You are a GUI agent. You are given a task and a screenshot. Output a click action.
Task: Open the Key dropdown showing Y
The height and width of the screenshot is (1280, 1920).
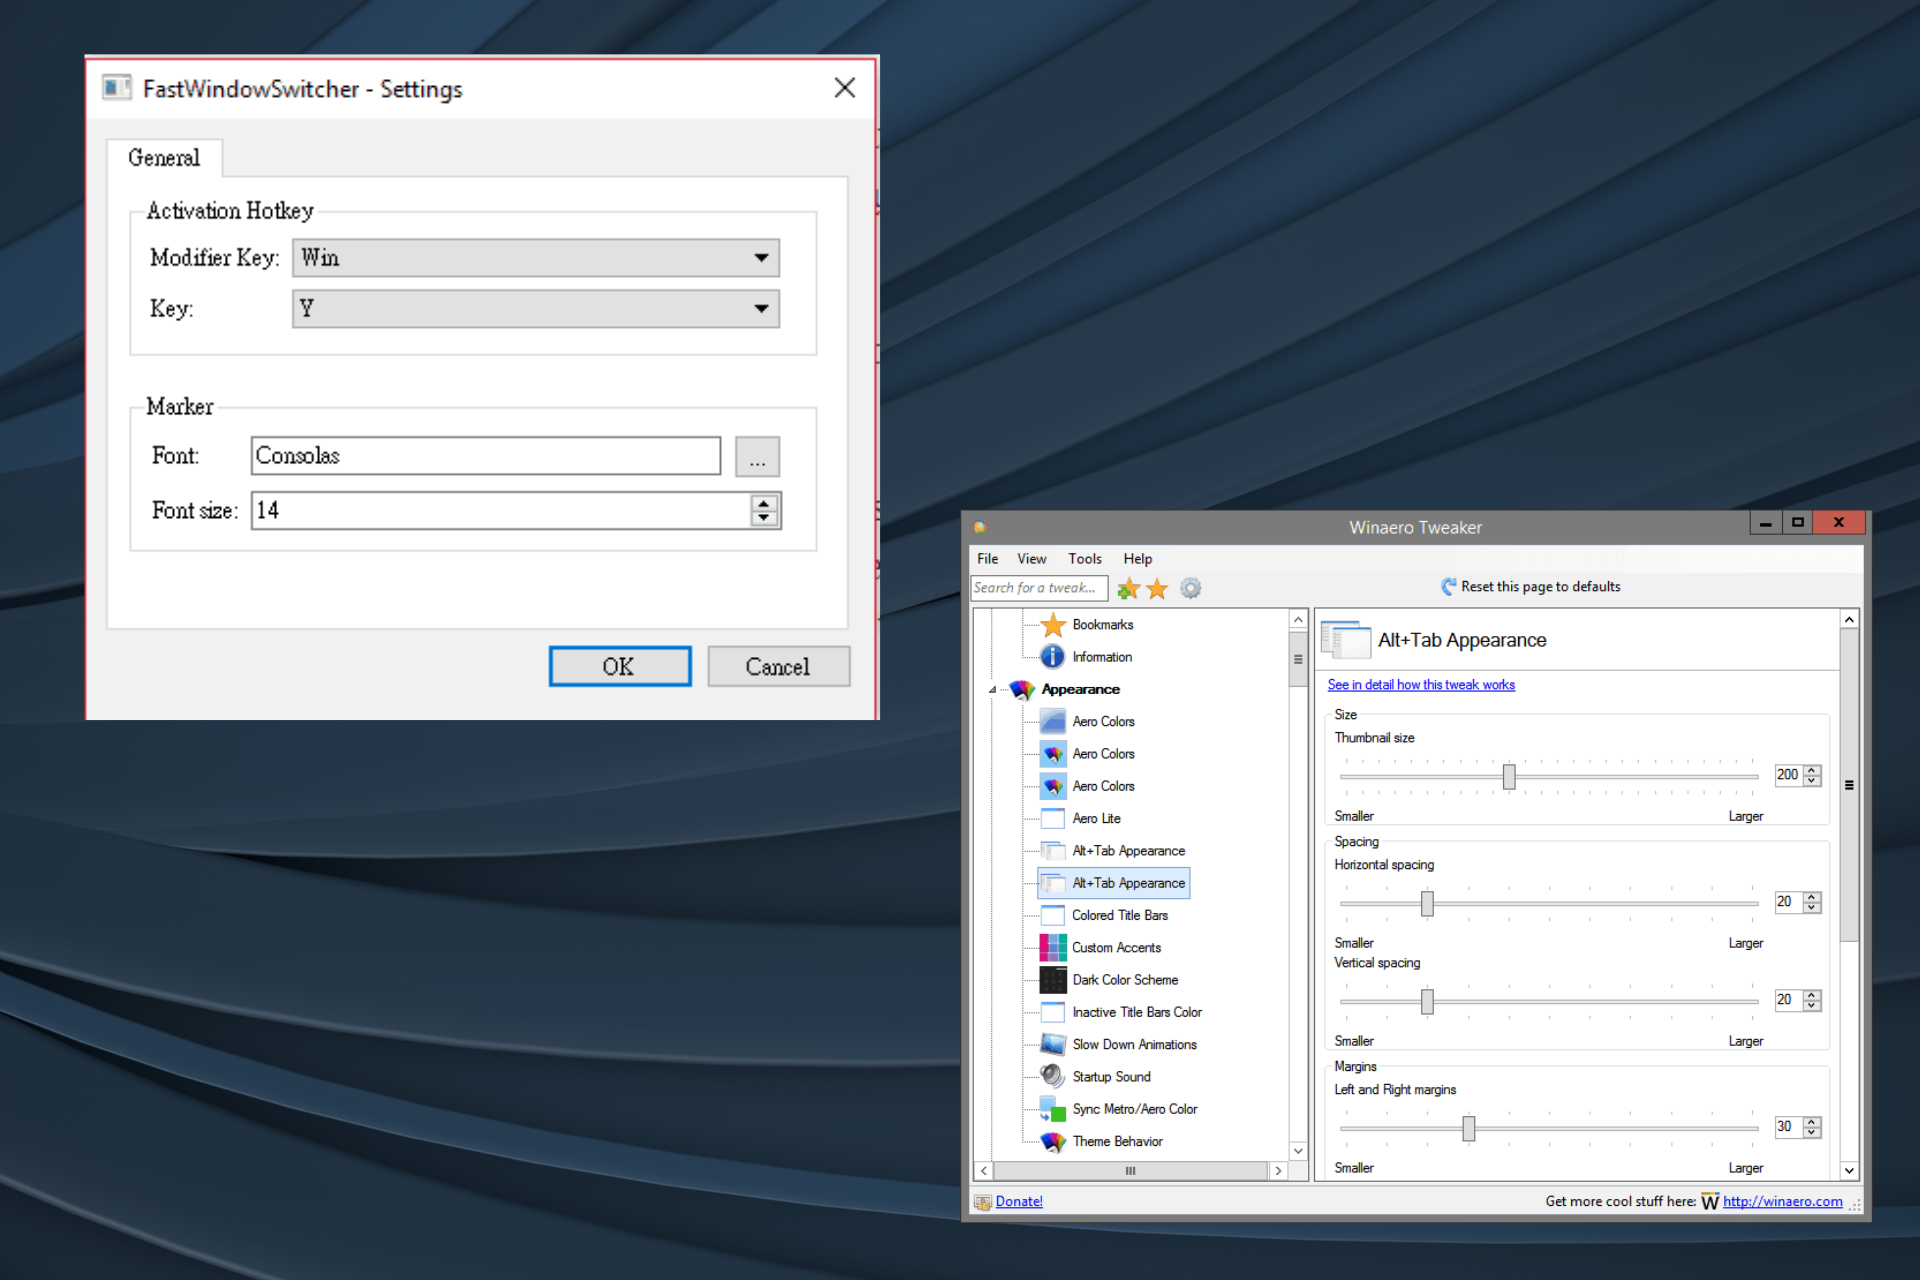tap(536, 309)
